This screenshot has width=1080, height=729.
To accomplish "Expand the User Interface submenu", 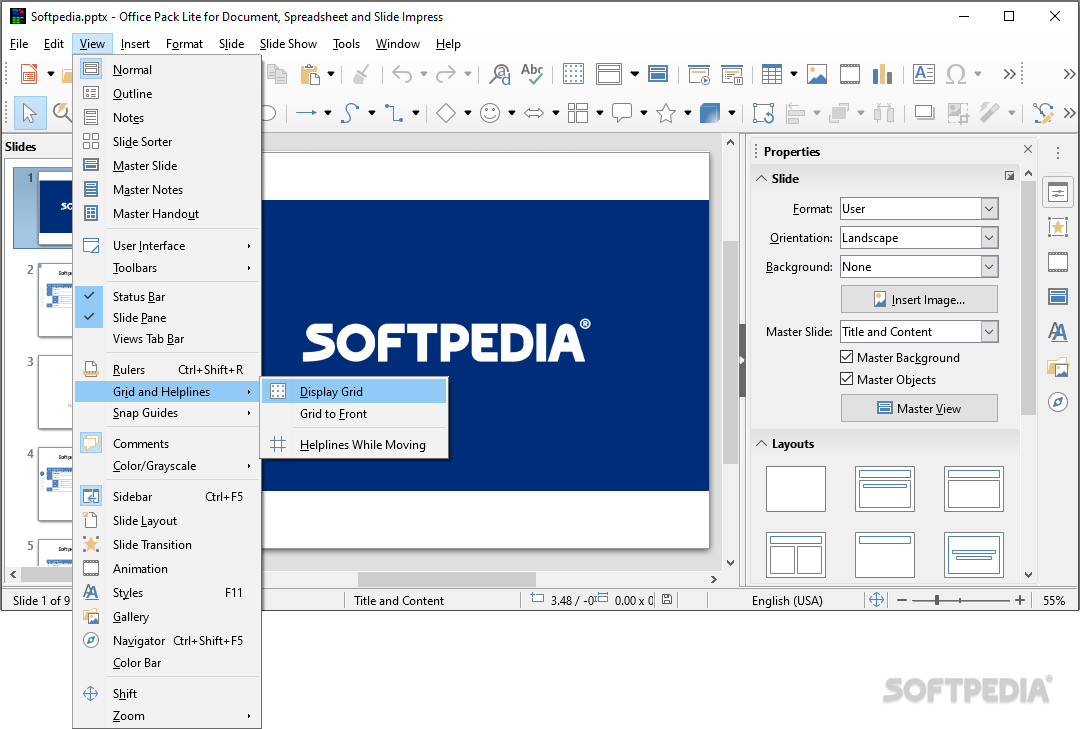I will pyautogui.click(x=167, y=245).
